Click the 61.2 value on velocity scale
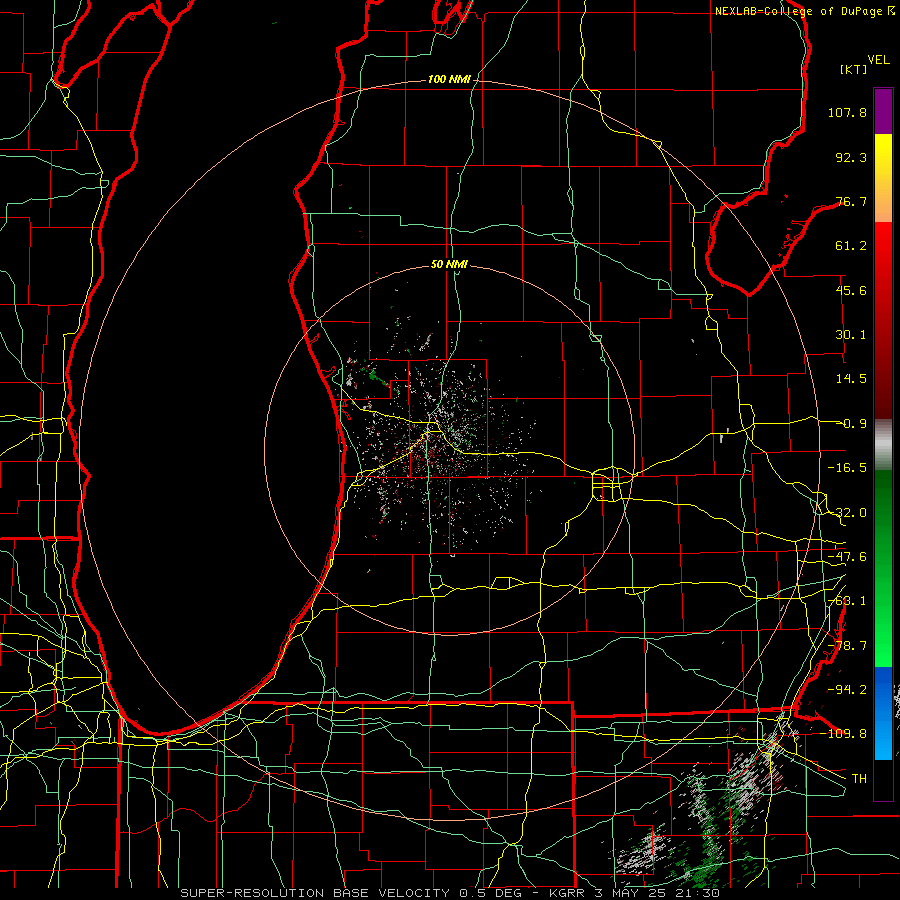Viewport: 900px width, 900px height. (x=851, y=246)
